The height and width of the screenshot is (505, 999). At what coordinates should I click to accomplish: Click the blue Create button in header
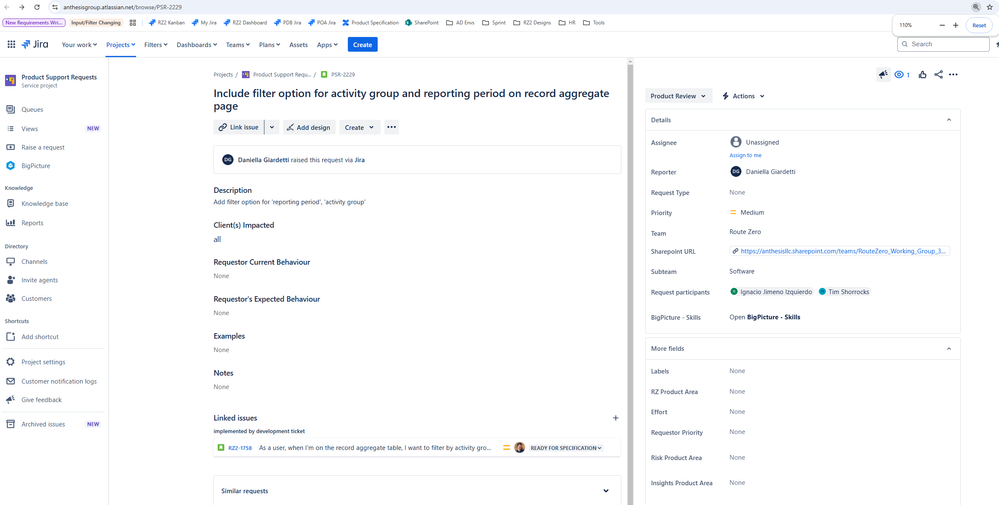pyautogui.click(x=363, y=45)
